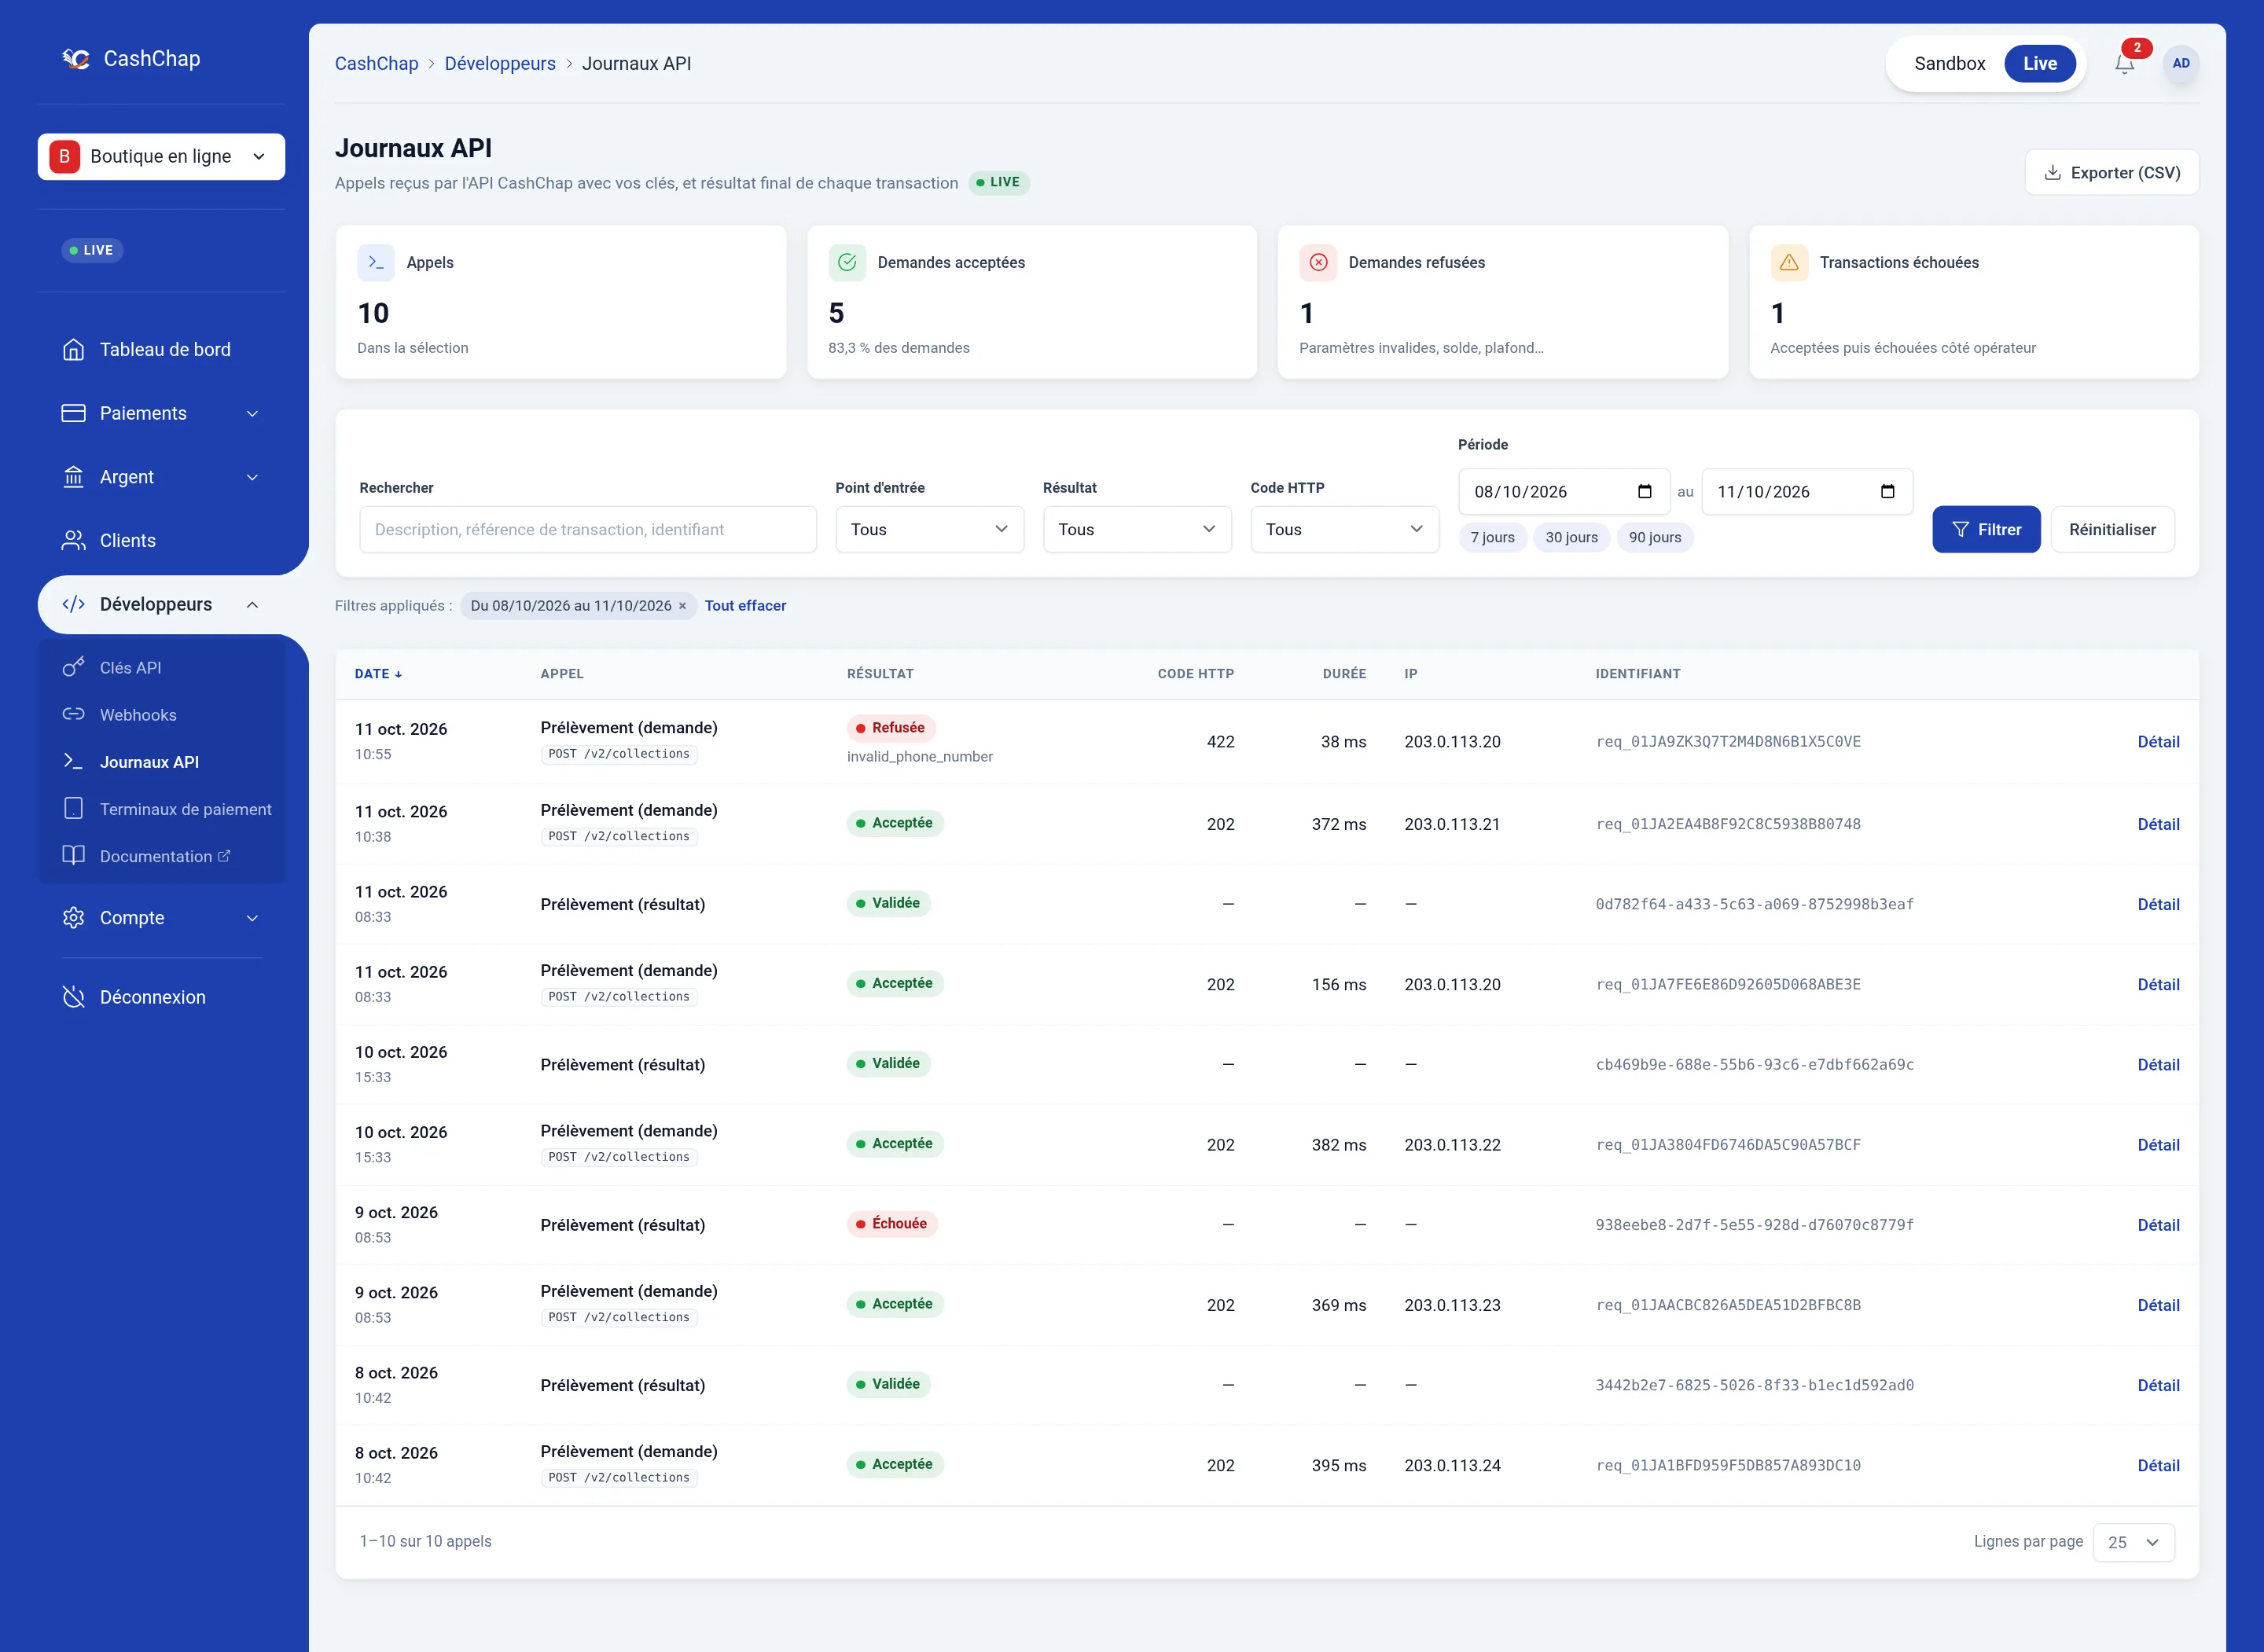This screenshot has width=2264, height=1652.
Task: Open Détail for the Échouée row
Action: click(2158, 1225)
